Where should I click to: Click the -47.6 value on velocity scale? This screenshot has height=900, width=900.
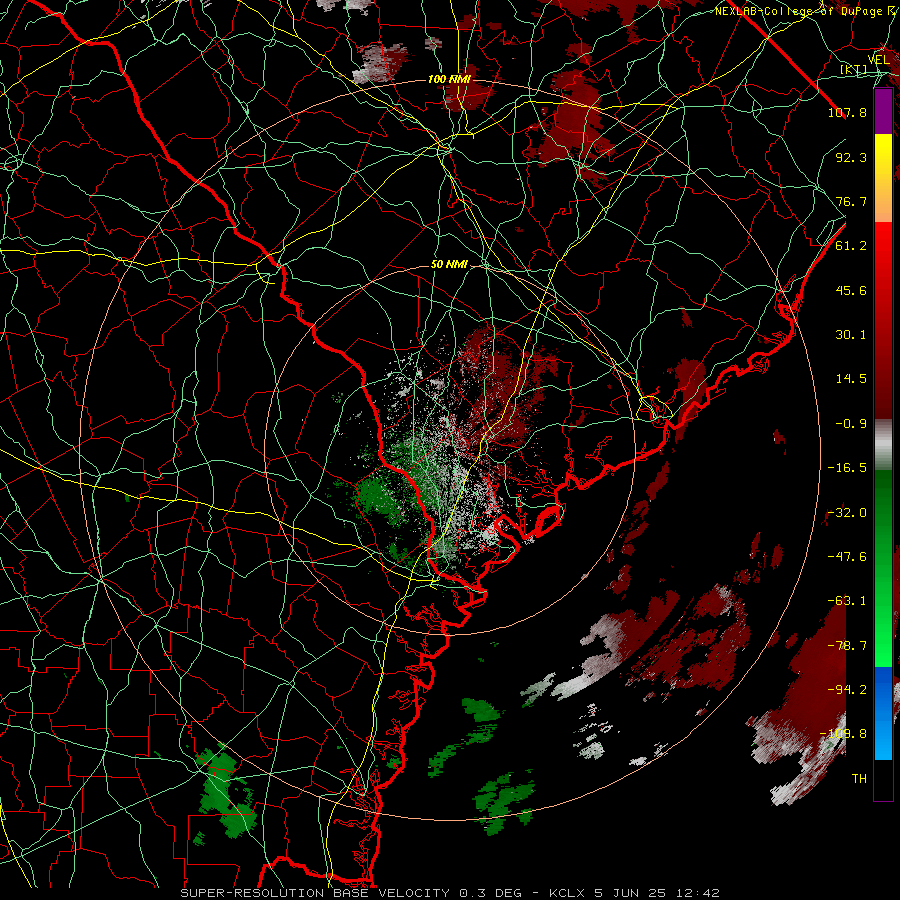coord(847,557)
